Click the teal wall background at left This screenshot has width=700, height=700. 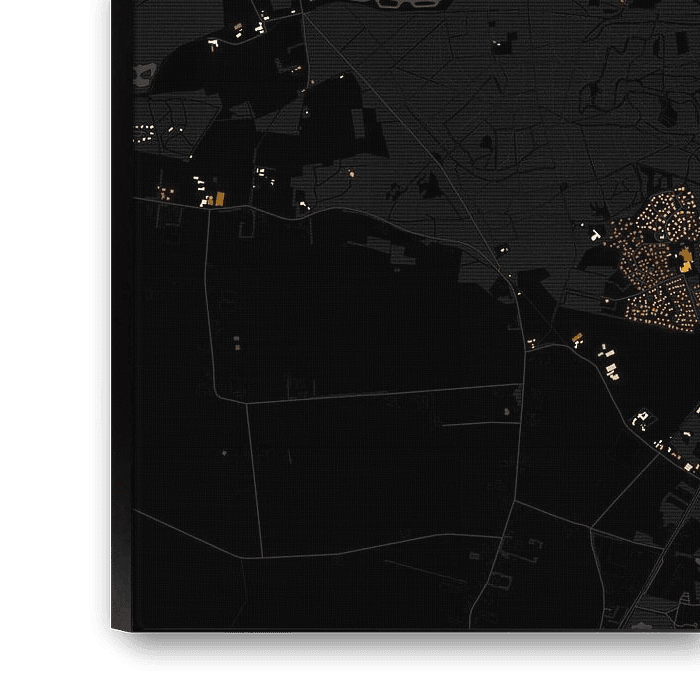[x=45, y=300]
